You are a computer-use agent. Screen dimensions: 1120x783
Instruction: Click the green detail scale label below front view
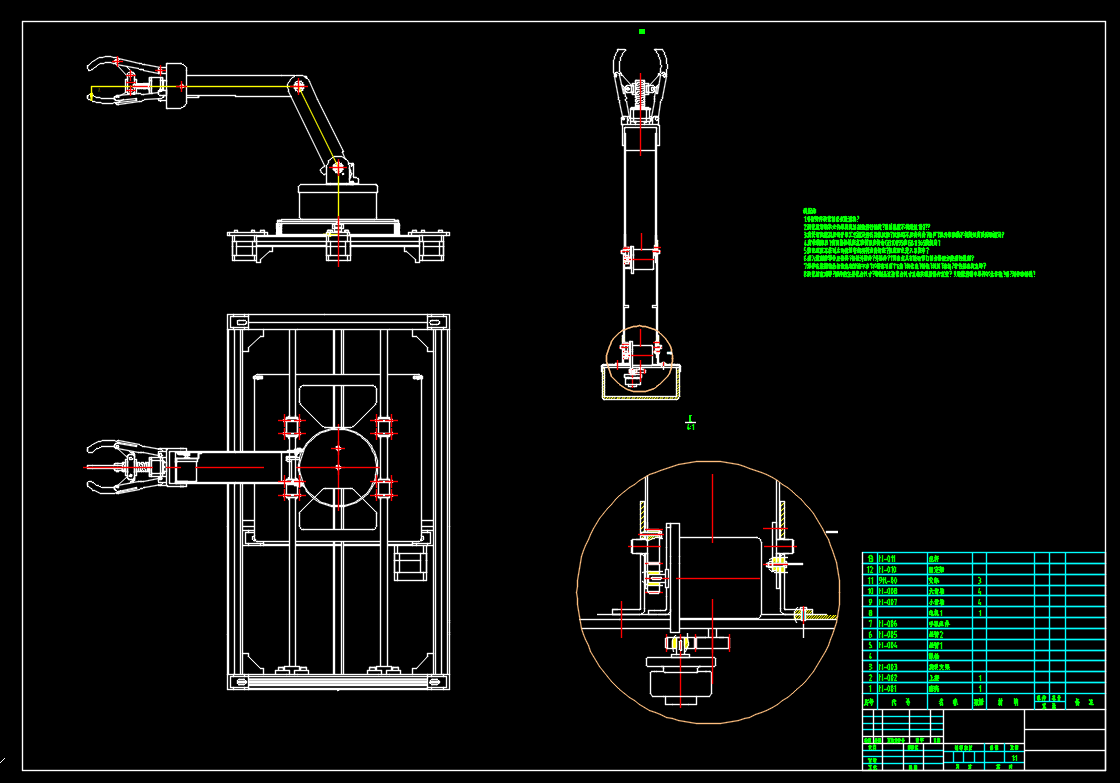click(x=690, y=423)
